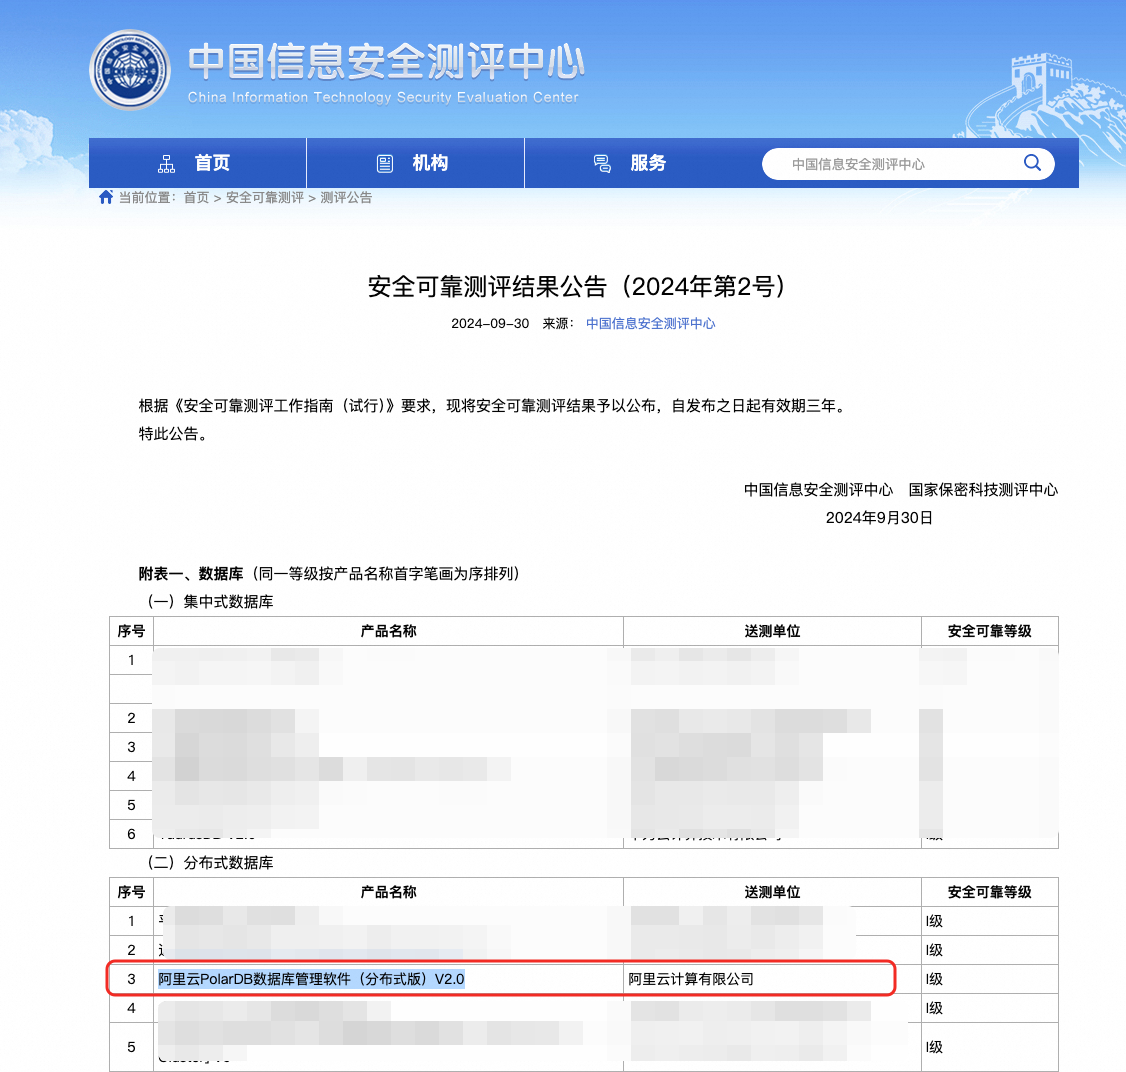Open the 中国信息安全测评中心 source link
1126x1072 pixels.
651,324
